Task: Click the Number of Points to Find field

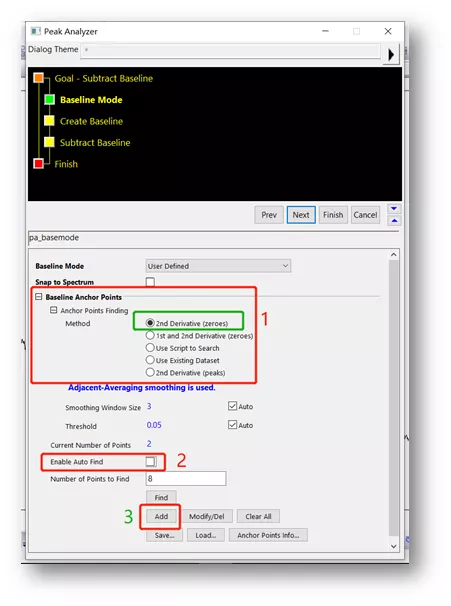Action: [186, 478]
